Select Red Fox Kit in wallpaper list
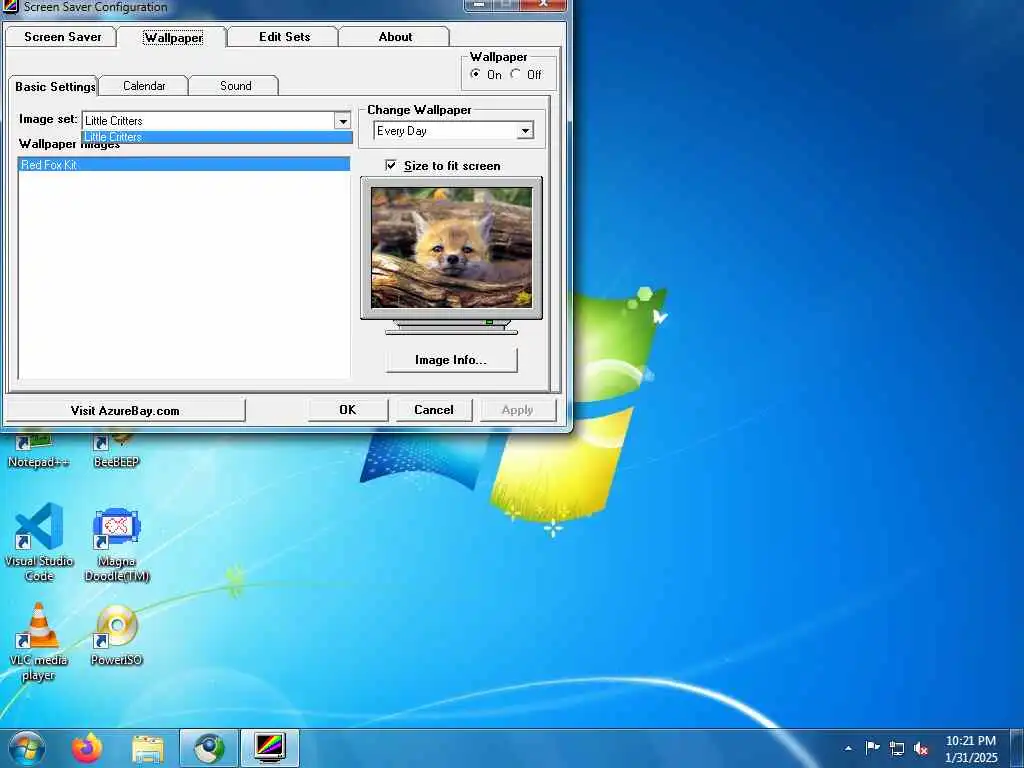Image resolution: width=1024 pixels, height=768 pixels. [184, 165]
